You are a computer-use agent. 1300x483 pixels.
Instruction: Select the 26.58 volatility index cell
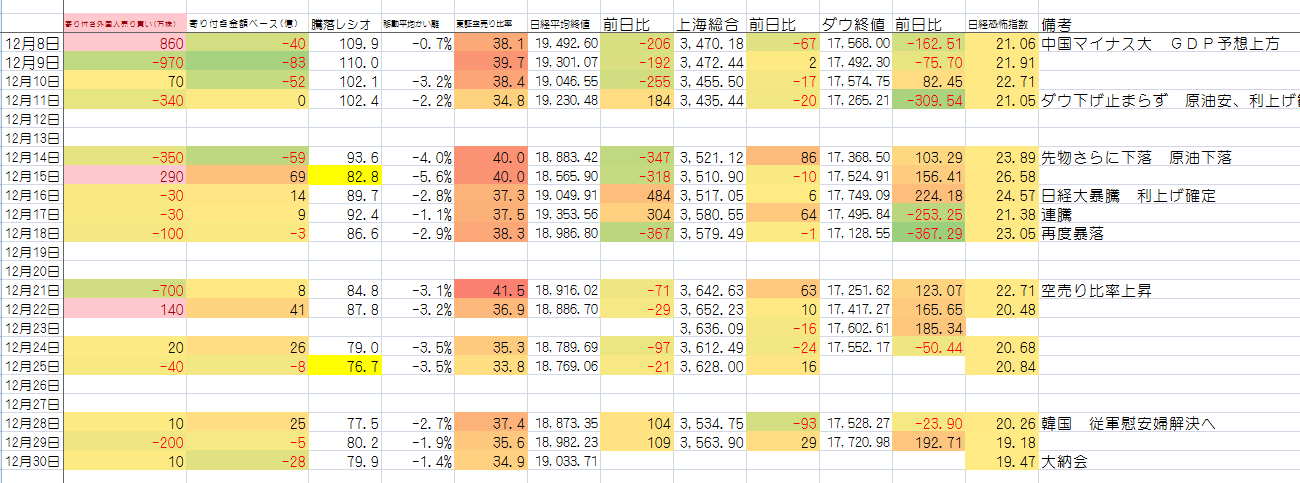pos(1001,176)
